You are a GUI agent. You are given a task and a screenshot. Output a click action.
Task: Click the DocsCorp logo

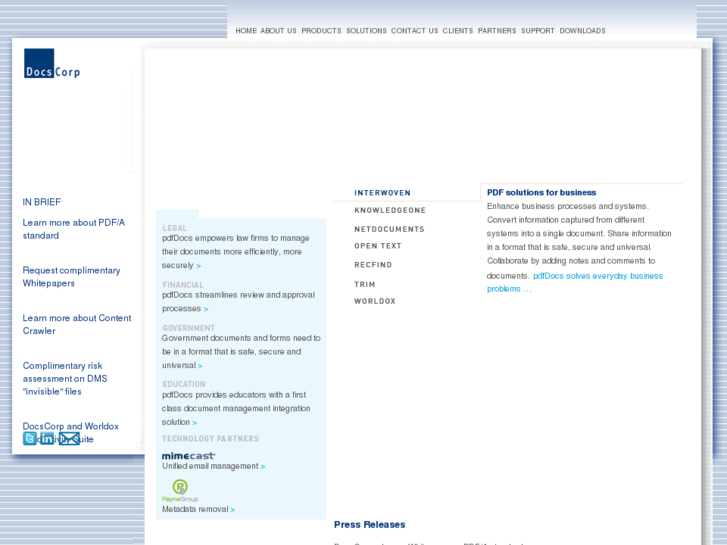[x=52, y=63]
